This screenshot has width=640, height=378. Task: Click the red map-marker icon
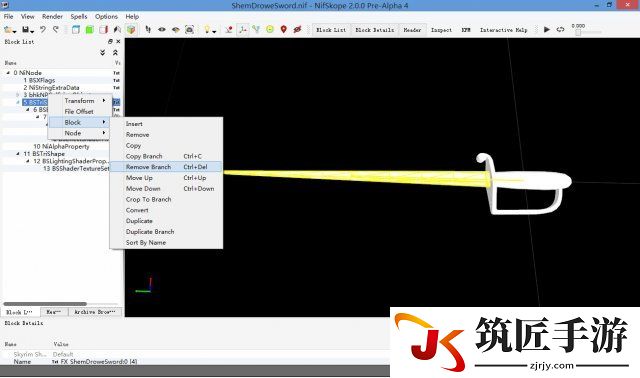[x=284, y=29]
